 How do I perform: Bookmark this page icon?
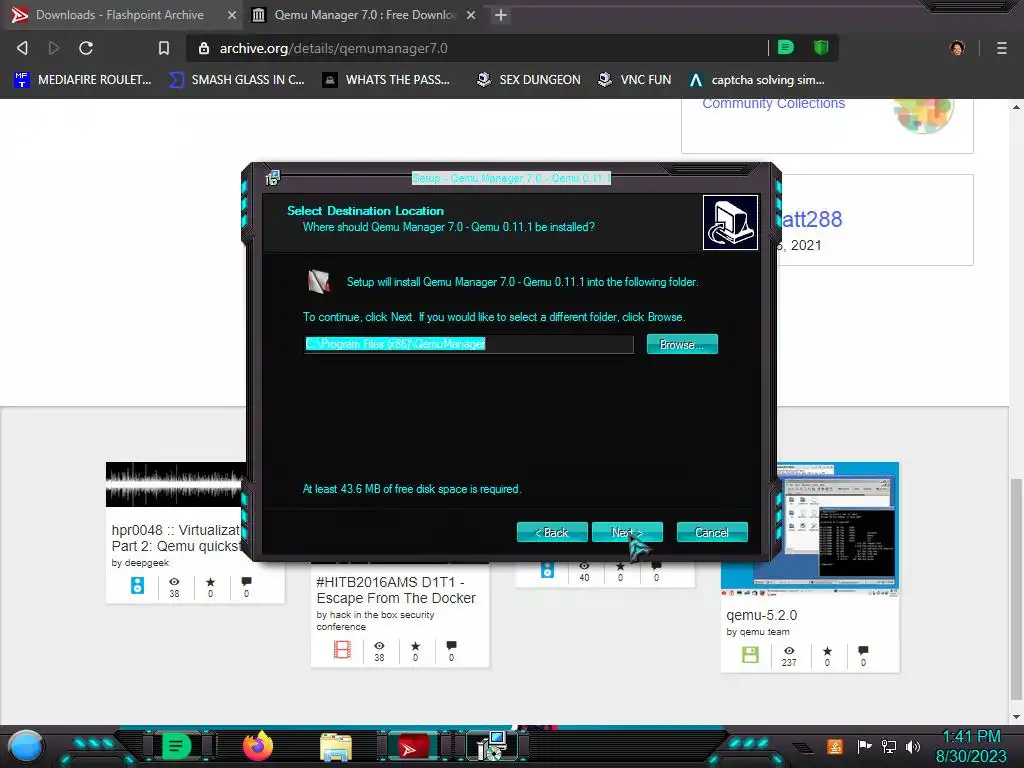tap(164, 48)
